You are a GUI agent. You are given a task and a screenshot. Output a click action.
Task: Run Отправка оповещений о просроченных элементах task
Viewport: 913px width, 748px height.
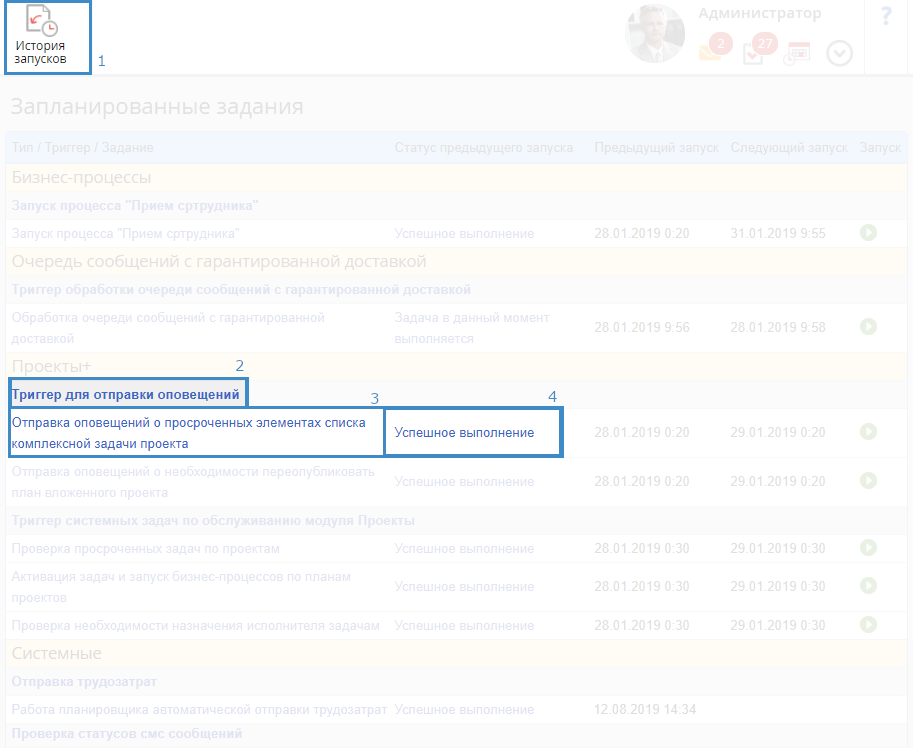click(868, 431)
